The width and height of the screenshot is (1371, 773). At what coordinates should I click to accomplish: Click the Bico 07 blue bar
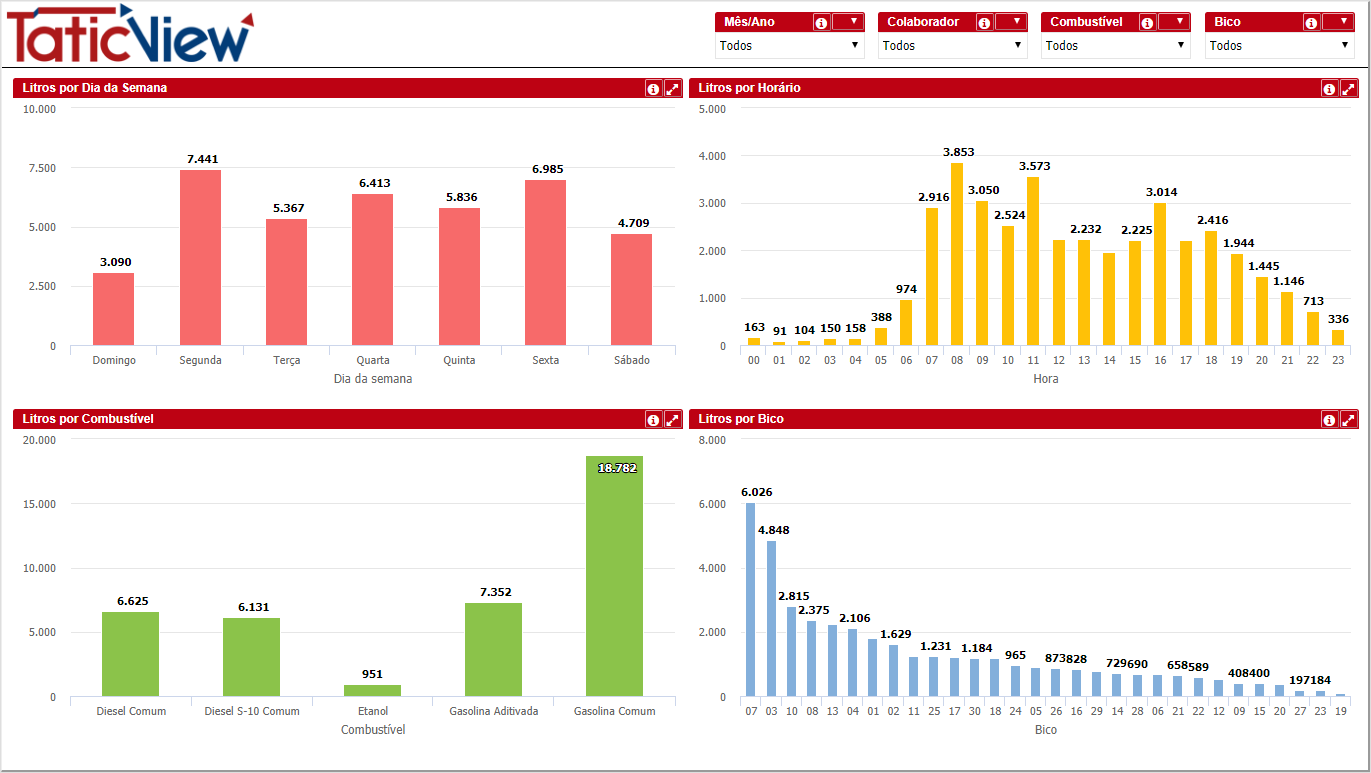click(750, 599)
